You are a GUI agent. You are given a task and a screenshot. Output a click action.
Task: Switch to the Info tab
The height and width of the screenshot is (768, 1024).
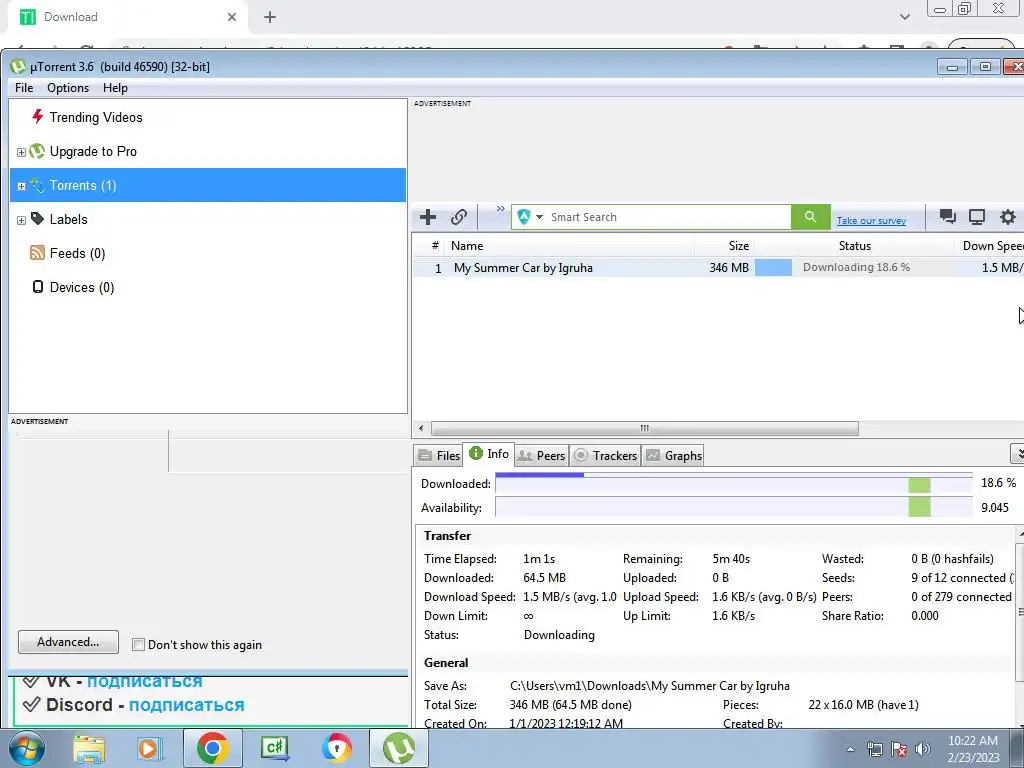(488, 453)
